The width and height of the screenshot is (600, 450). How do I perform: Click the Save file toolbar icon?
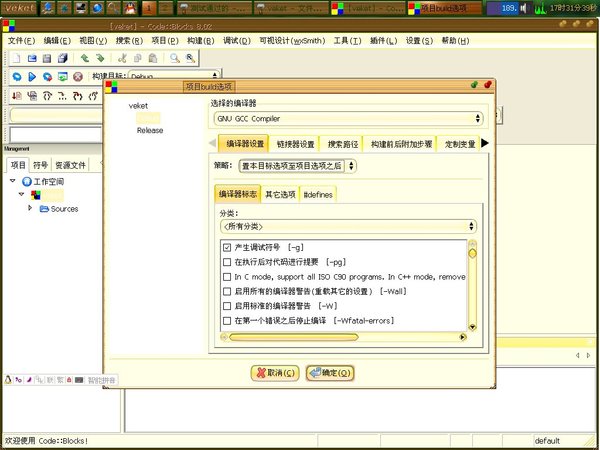[47, 59]
